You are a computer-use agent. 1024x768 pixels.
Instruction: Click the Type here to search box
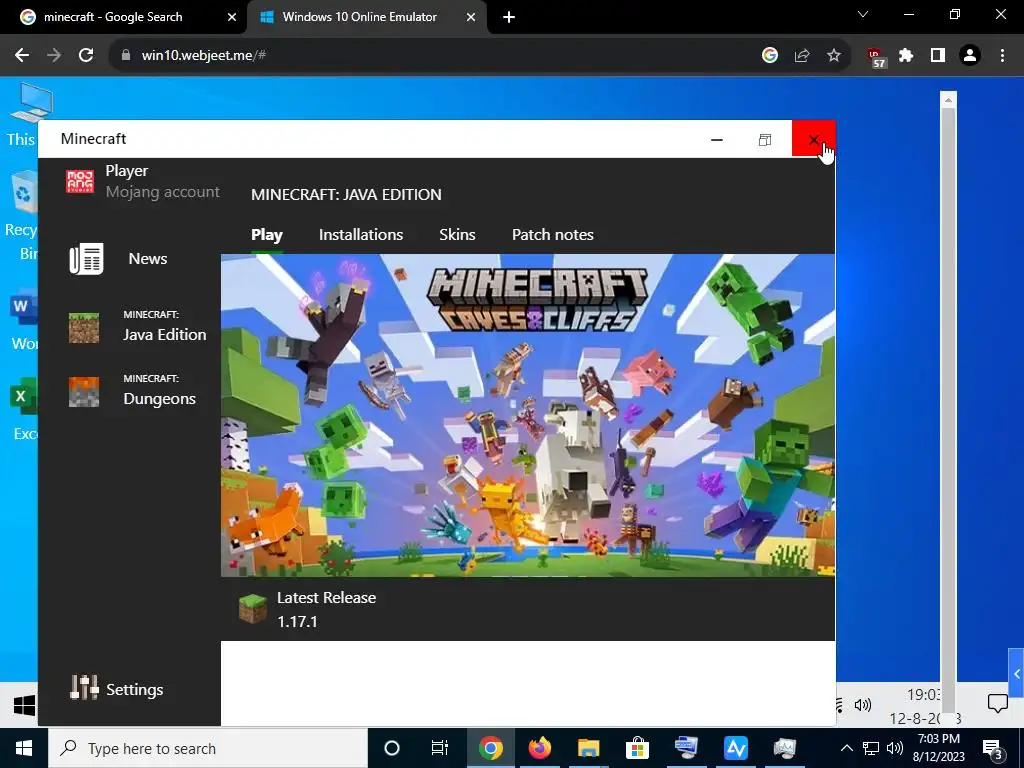[208, 748]
